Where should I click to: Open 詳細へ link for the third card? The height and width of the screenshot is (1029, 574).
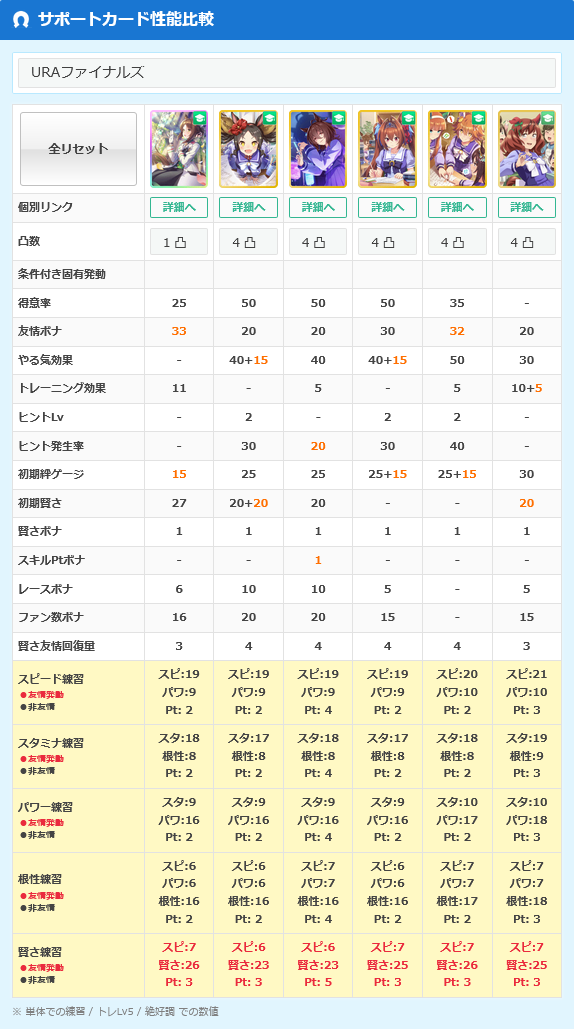(x=318, y=207)
